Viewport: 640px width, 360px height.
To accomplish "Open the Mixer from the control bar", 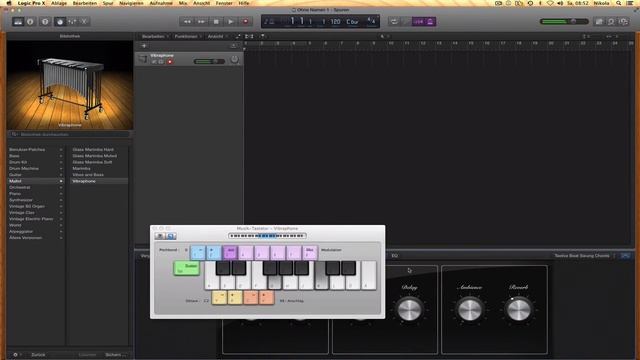I will click(72, 22).
